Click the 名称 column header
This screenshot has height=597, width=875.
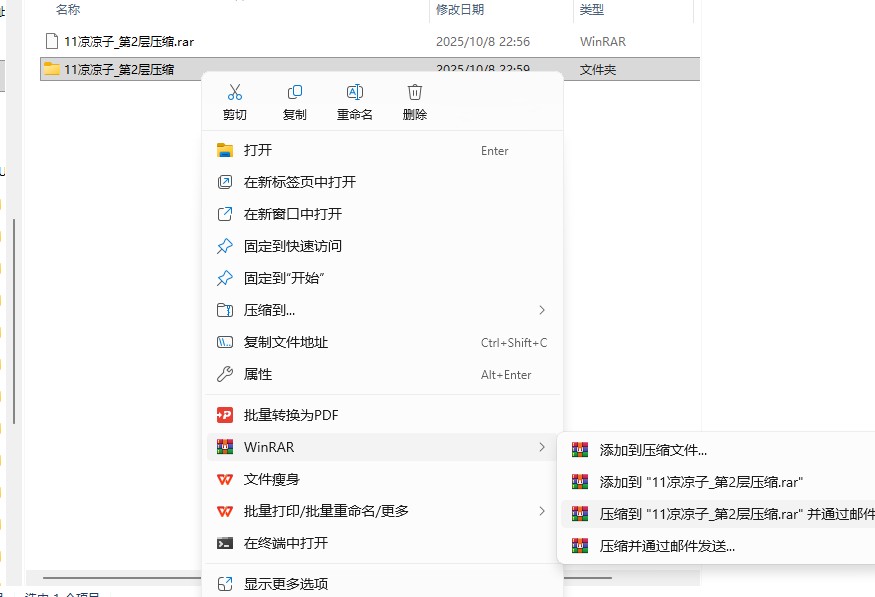click(x=68, y=9)
